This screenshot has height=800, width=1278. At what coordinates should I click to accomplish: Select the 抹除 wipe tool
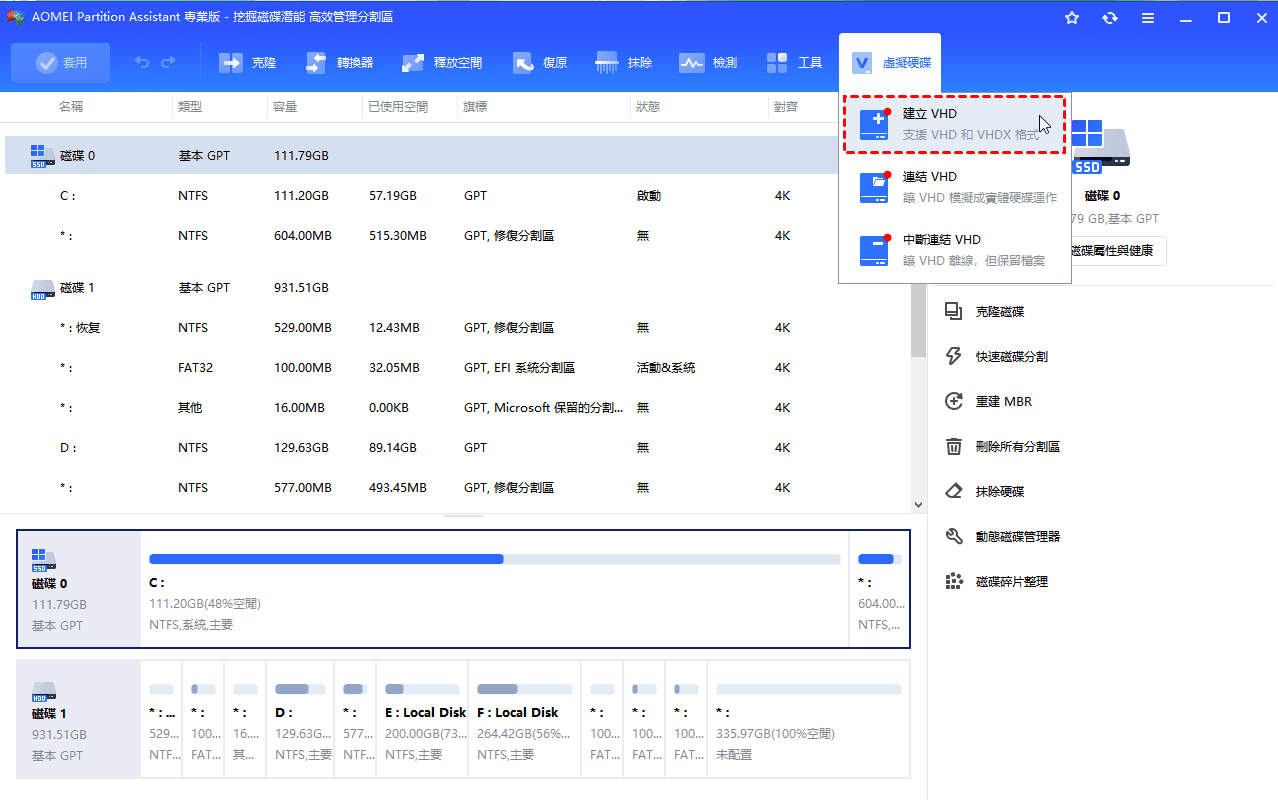coord(622,61)
